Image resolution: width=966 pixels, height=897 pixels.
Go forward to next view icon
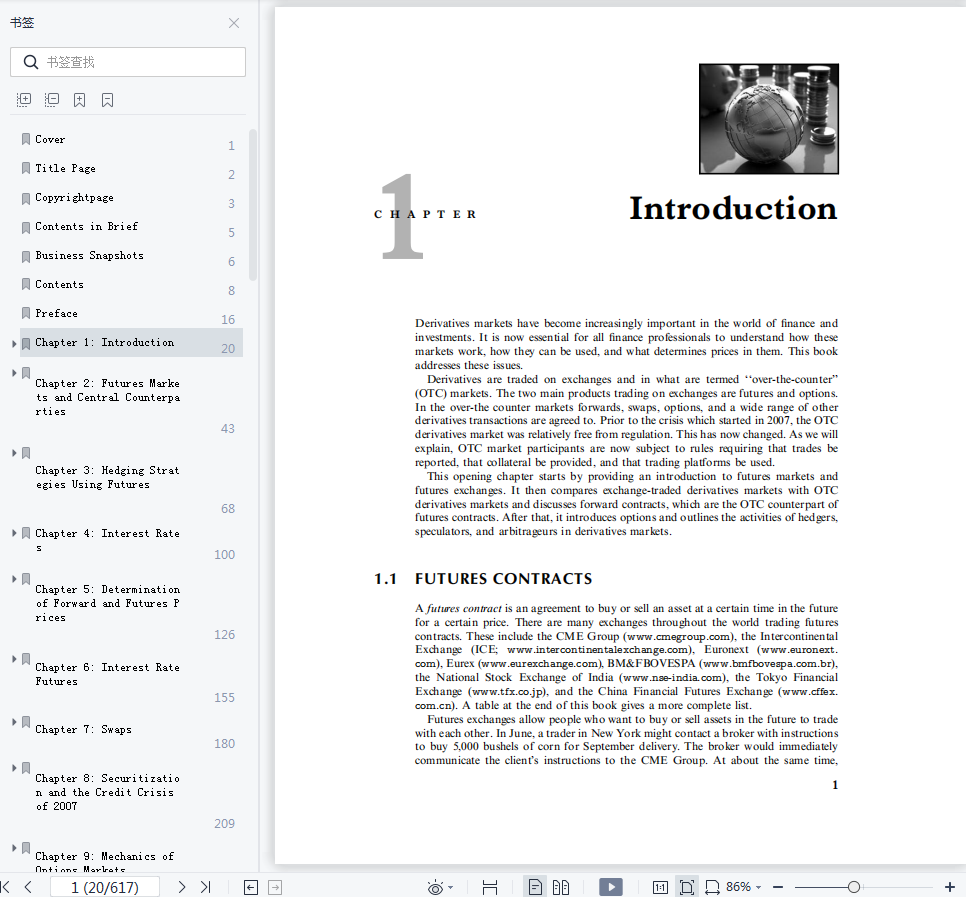click(x=275, y=887)
